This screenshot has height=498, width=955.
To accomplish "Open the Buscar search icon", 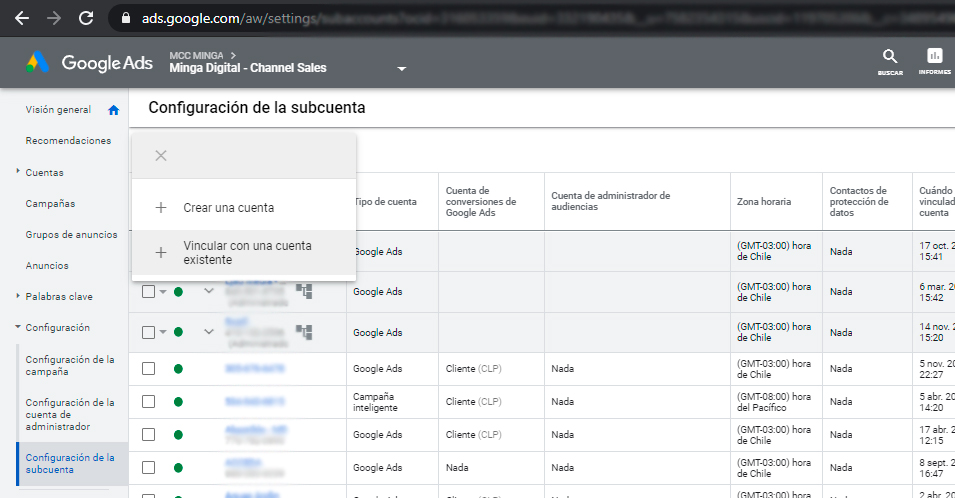I will [x=890, y=62].
